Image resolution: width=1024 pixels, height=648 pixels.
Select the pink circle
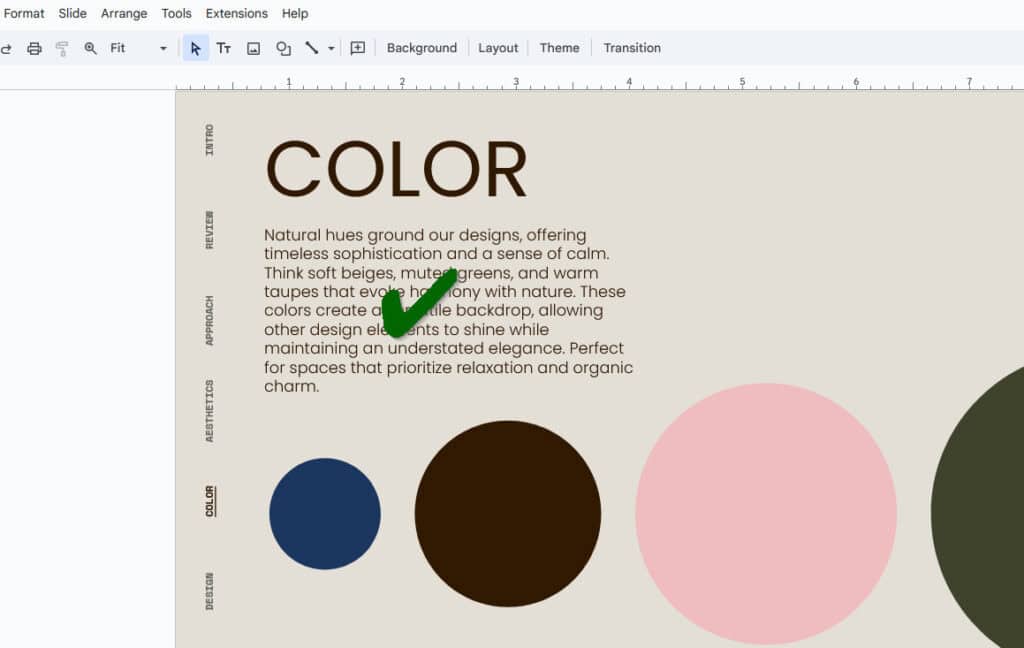coord(765,513)
